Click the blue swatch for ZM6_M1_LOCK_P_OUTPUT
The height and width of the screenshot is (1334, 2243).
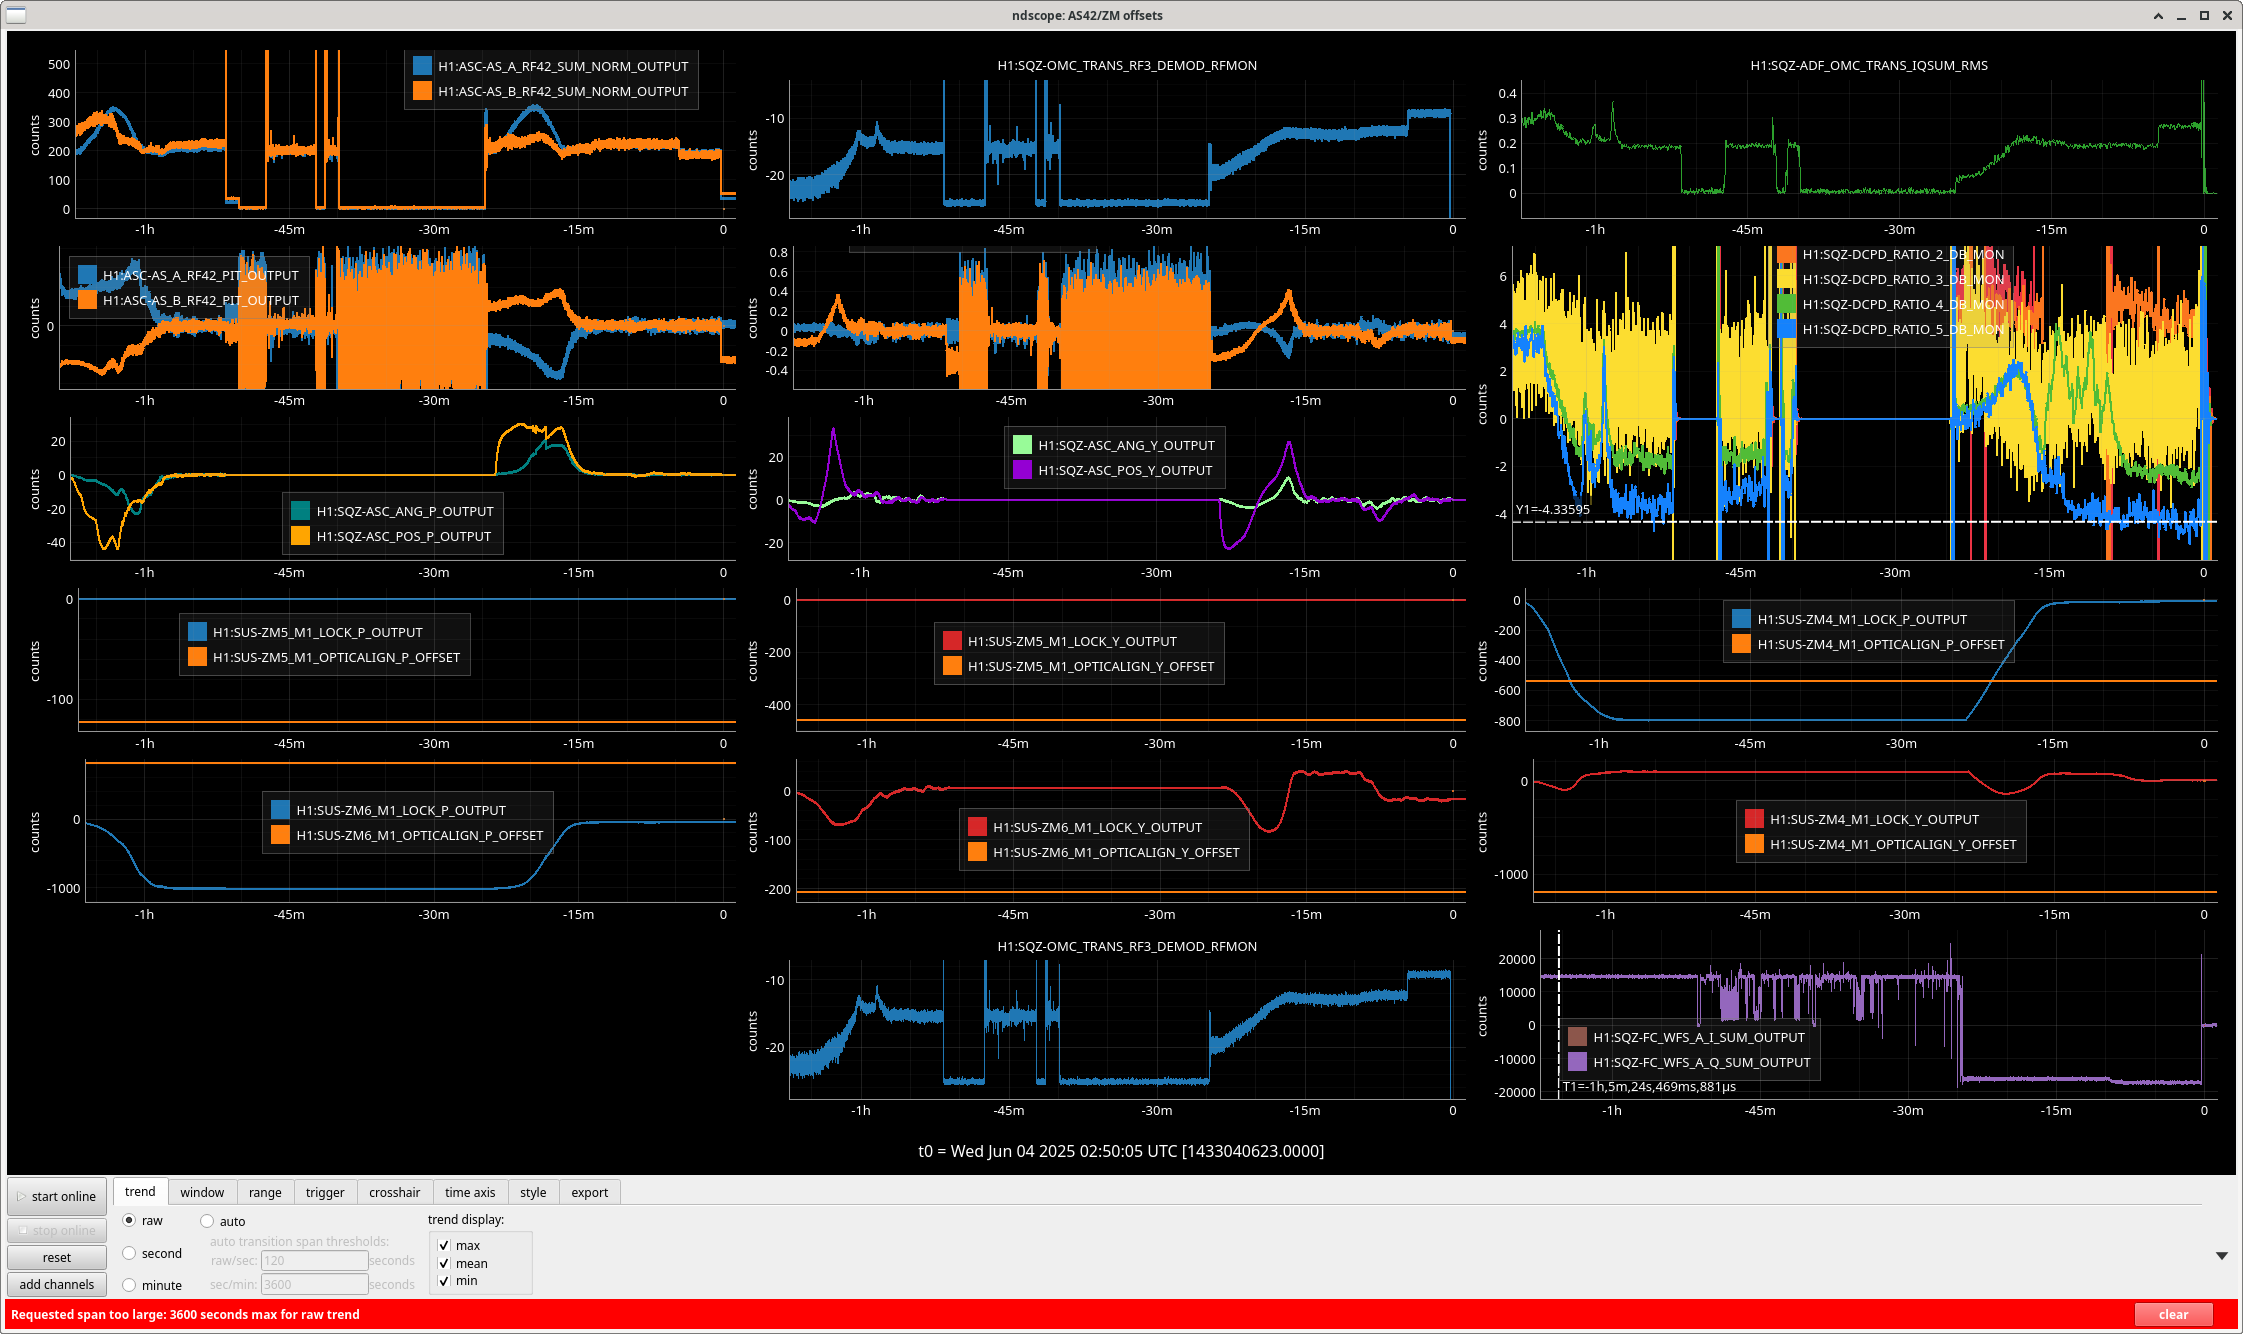pyautogui.click(x=280, y=810)
